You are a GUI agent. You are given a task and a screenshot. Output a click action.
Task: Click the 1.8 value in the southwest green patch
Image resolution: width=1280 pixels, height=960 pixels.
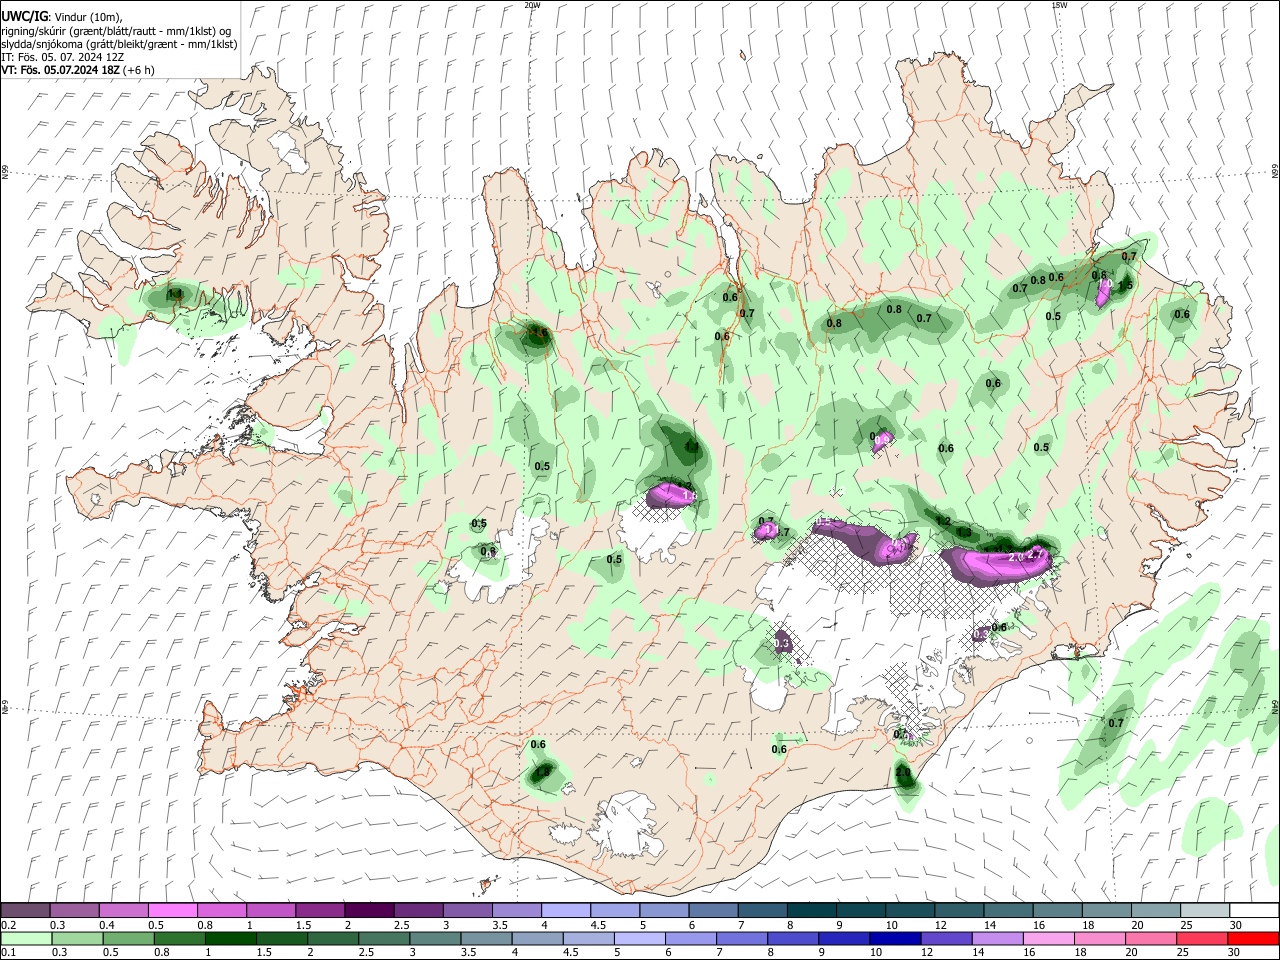(542, 772)
